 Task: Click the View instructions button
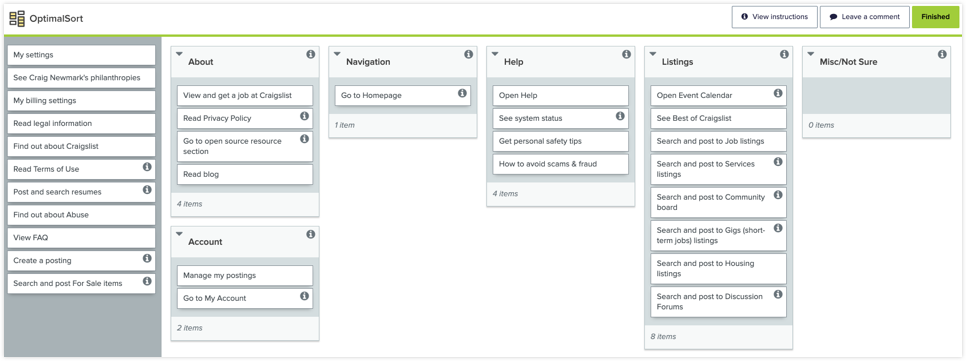[774, 17]
